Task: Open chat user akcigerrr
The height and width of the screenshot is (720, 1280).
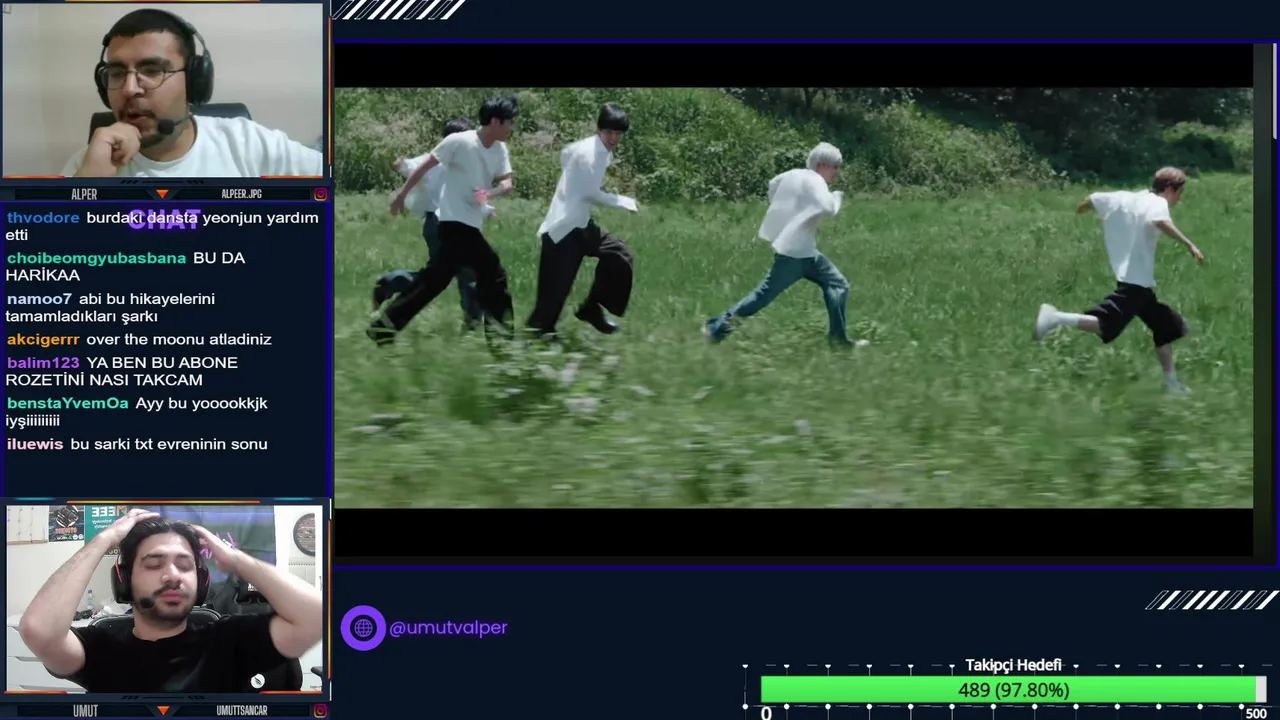Action: [43, 339]
